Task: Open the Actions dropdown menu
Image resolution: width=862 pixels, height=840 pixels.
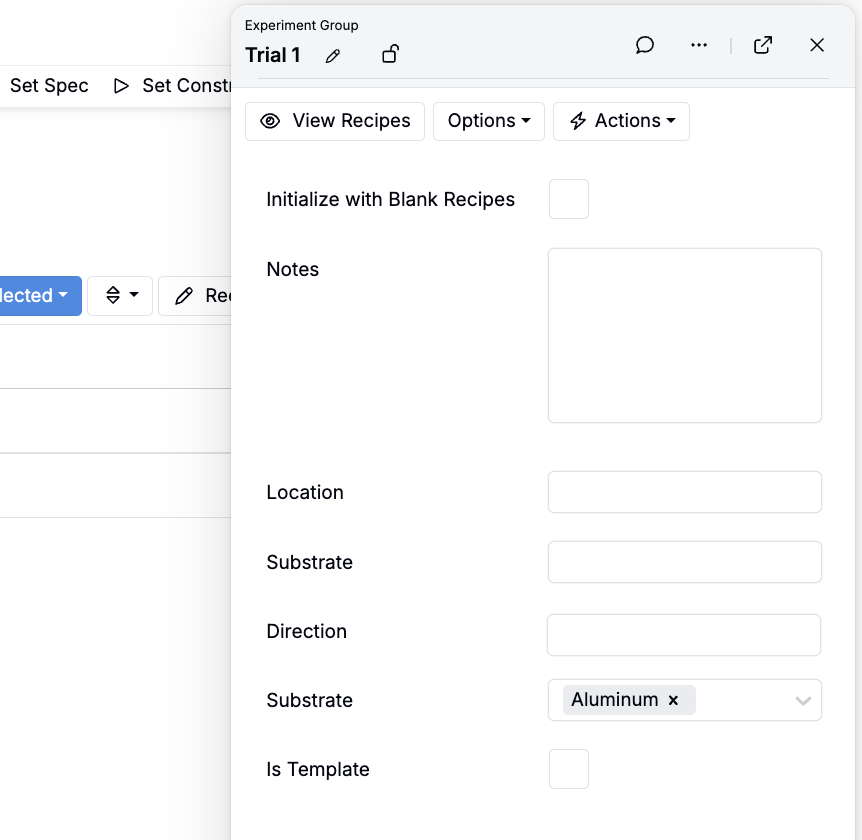Action: pyautogui.click(x=621, y=121)
